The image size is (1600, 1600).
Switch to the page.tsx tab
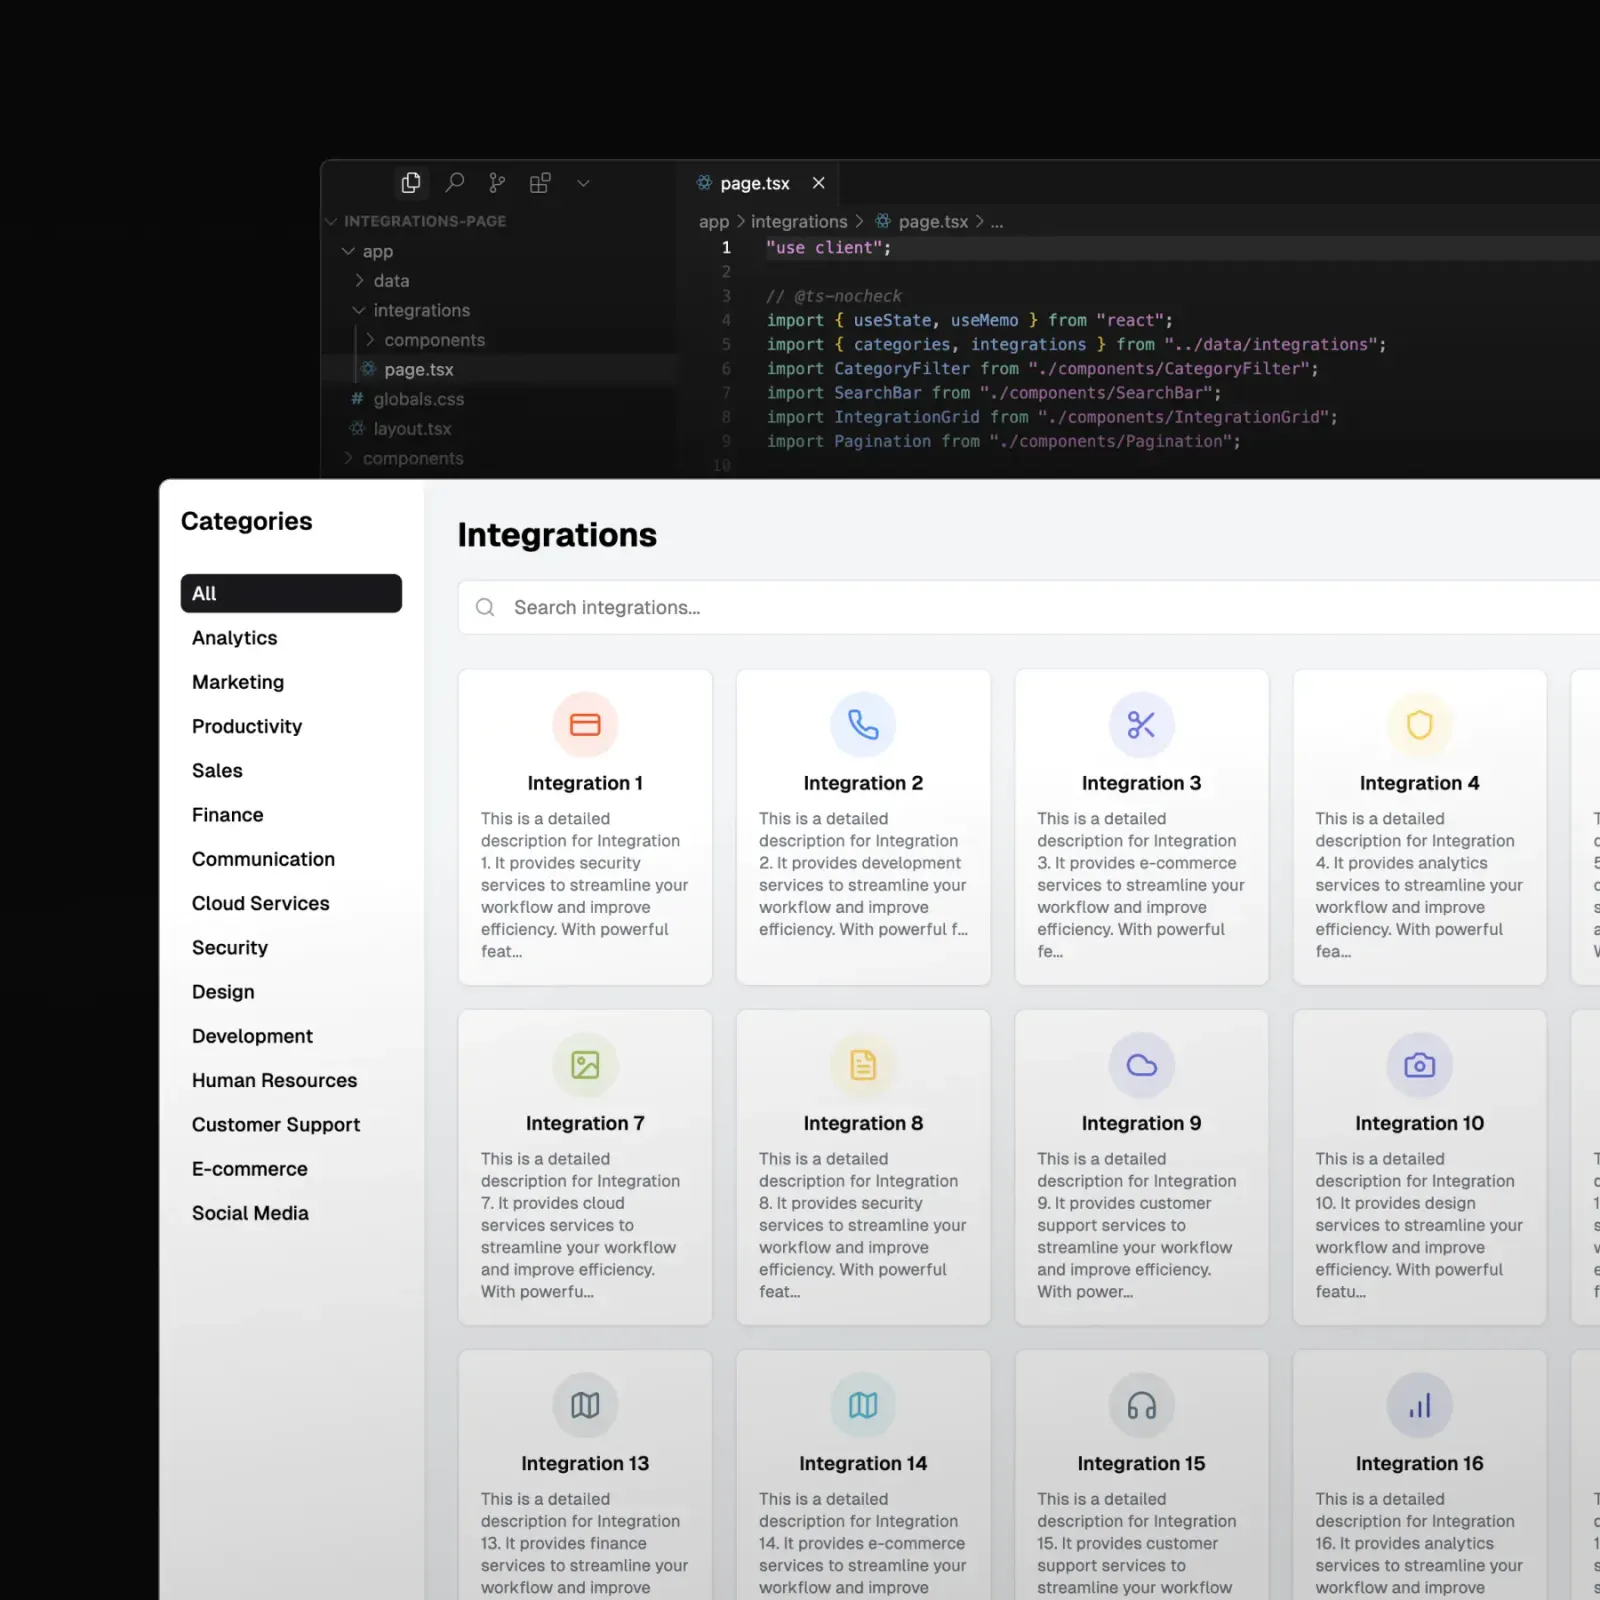coord(755,183)
